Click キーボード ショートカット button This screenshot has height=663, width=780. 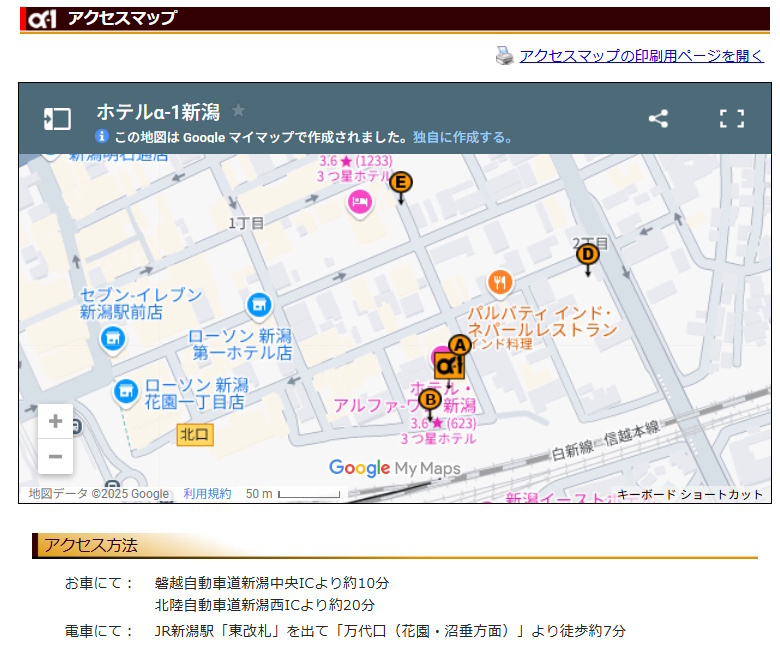[x=689, y=494]
